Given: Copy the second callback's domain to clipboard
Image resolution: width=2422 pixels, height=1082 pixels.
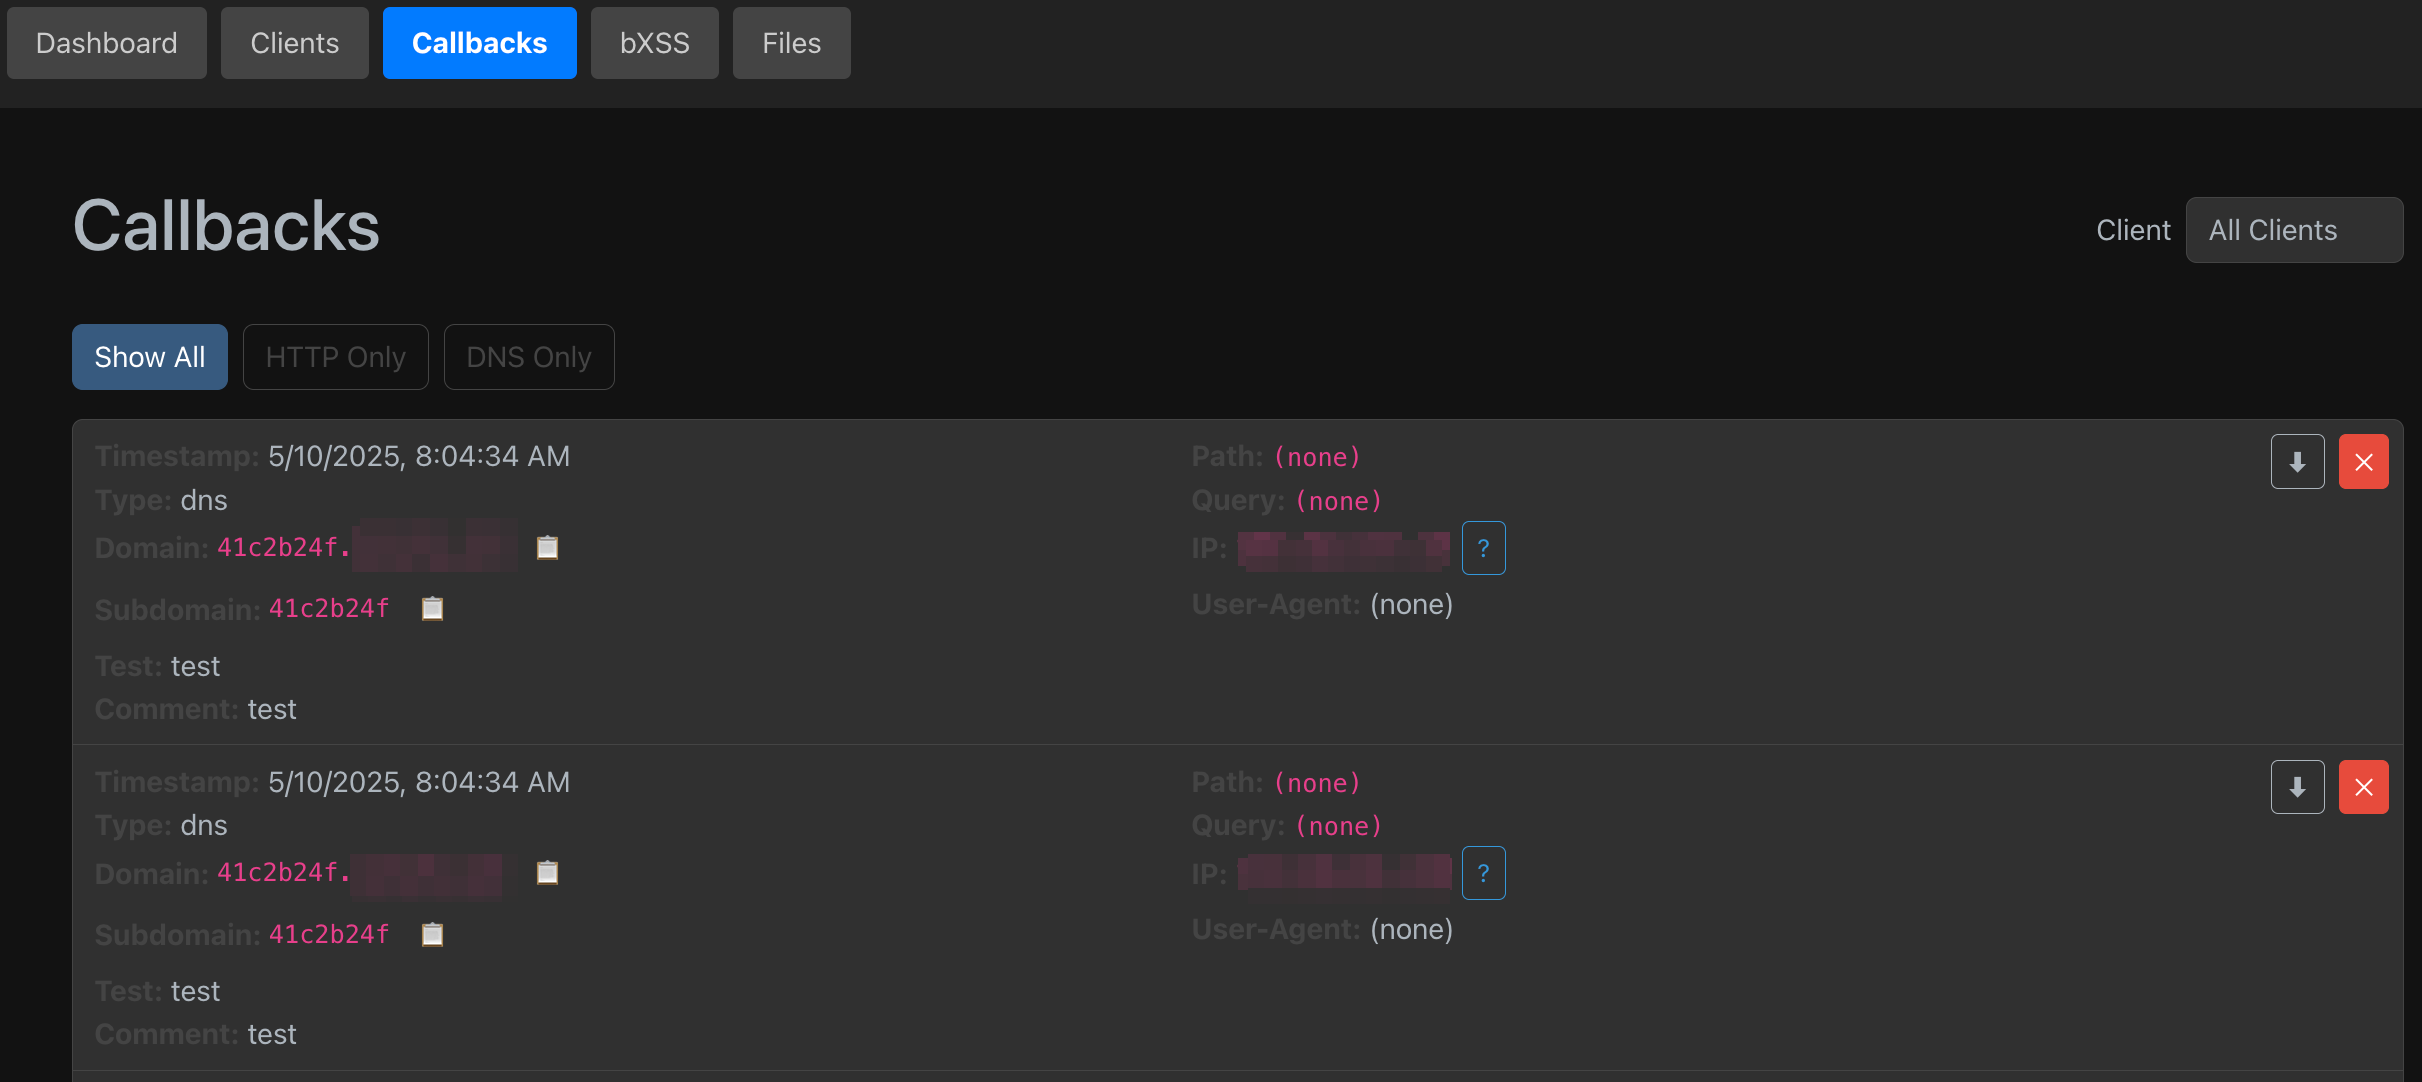Looking at the screenshot, I should click(x=547, y=873).
